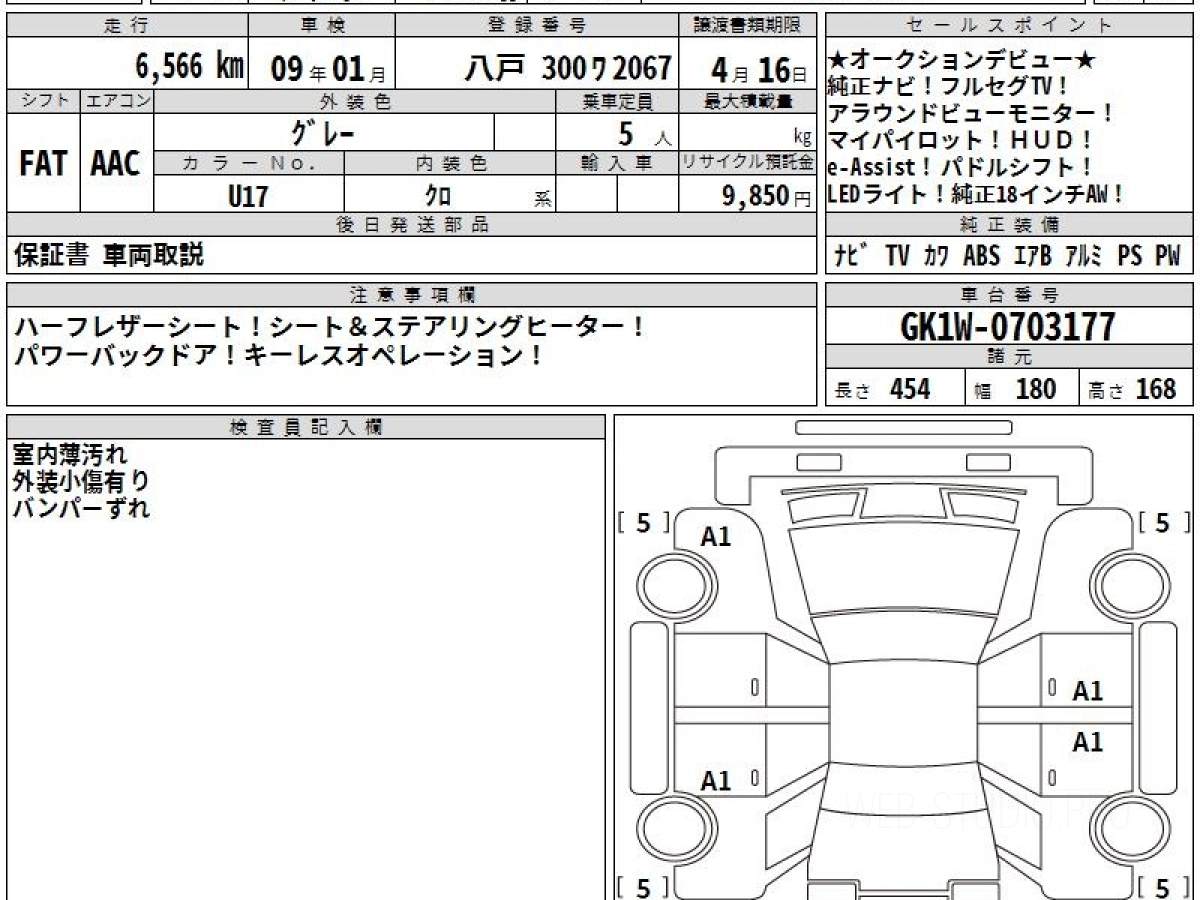The height and width of the screenshot is (900, 1200).
Task: Select the chassis number GK1W-0703177
Action: [1008, 326]
